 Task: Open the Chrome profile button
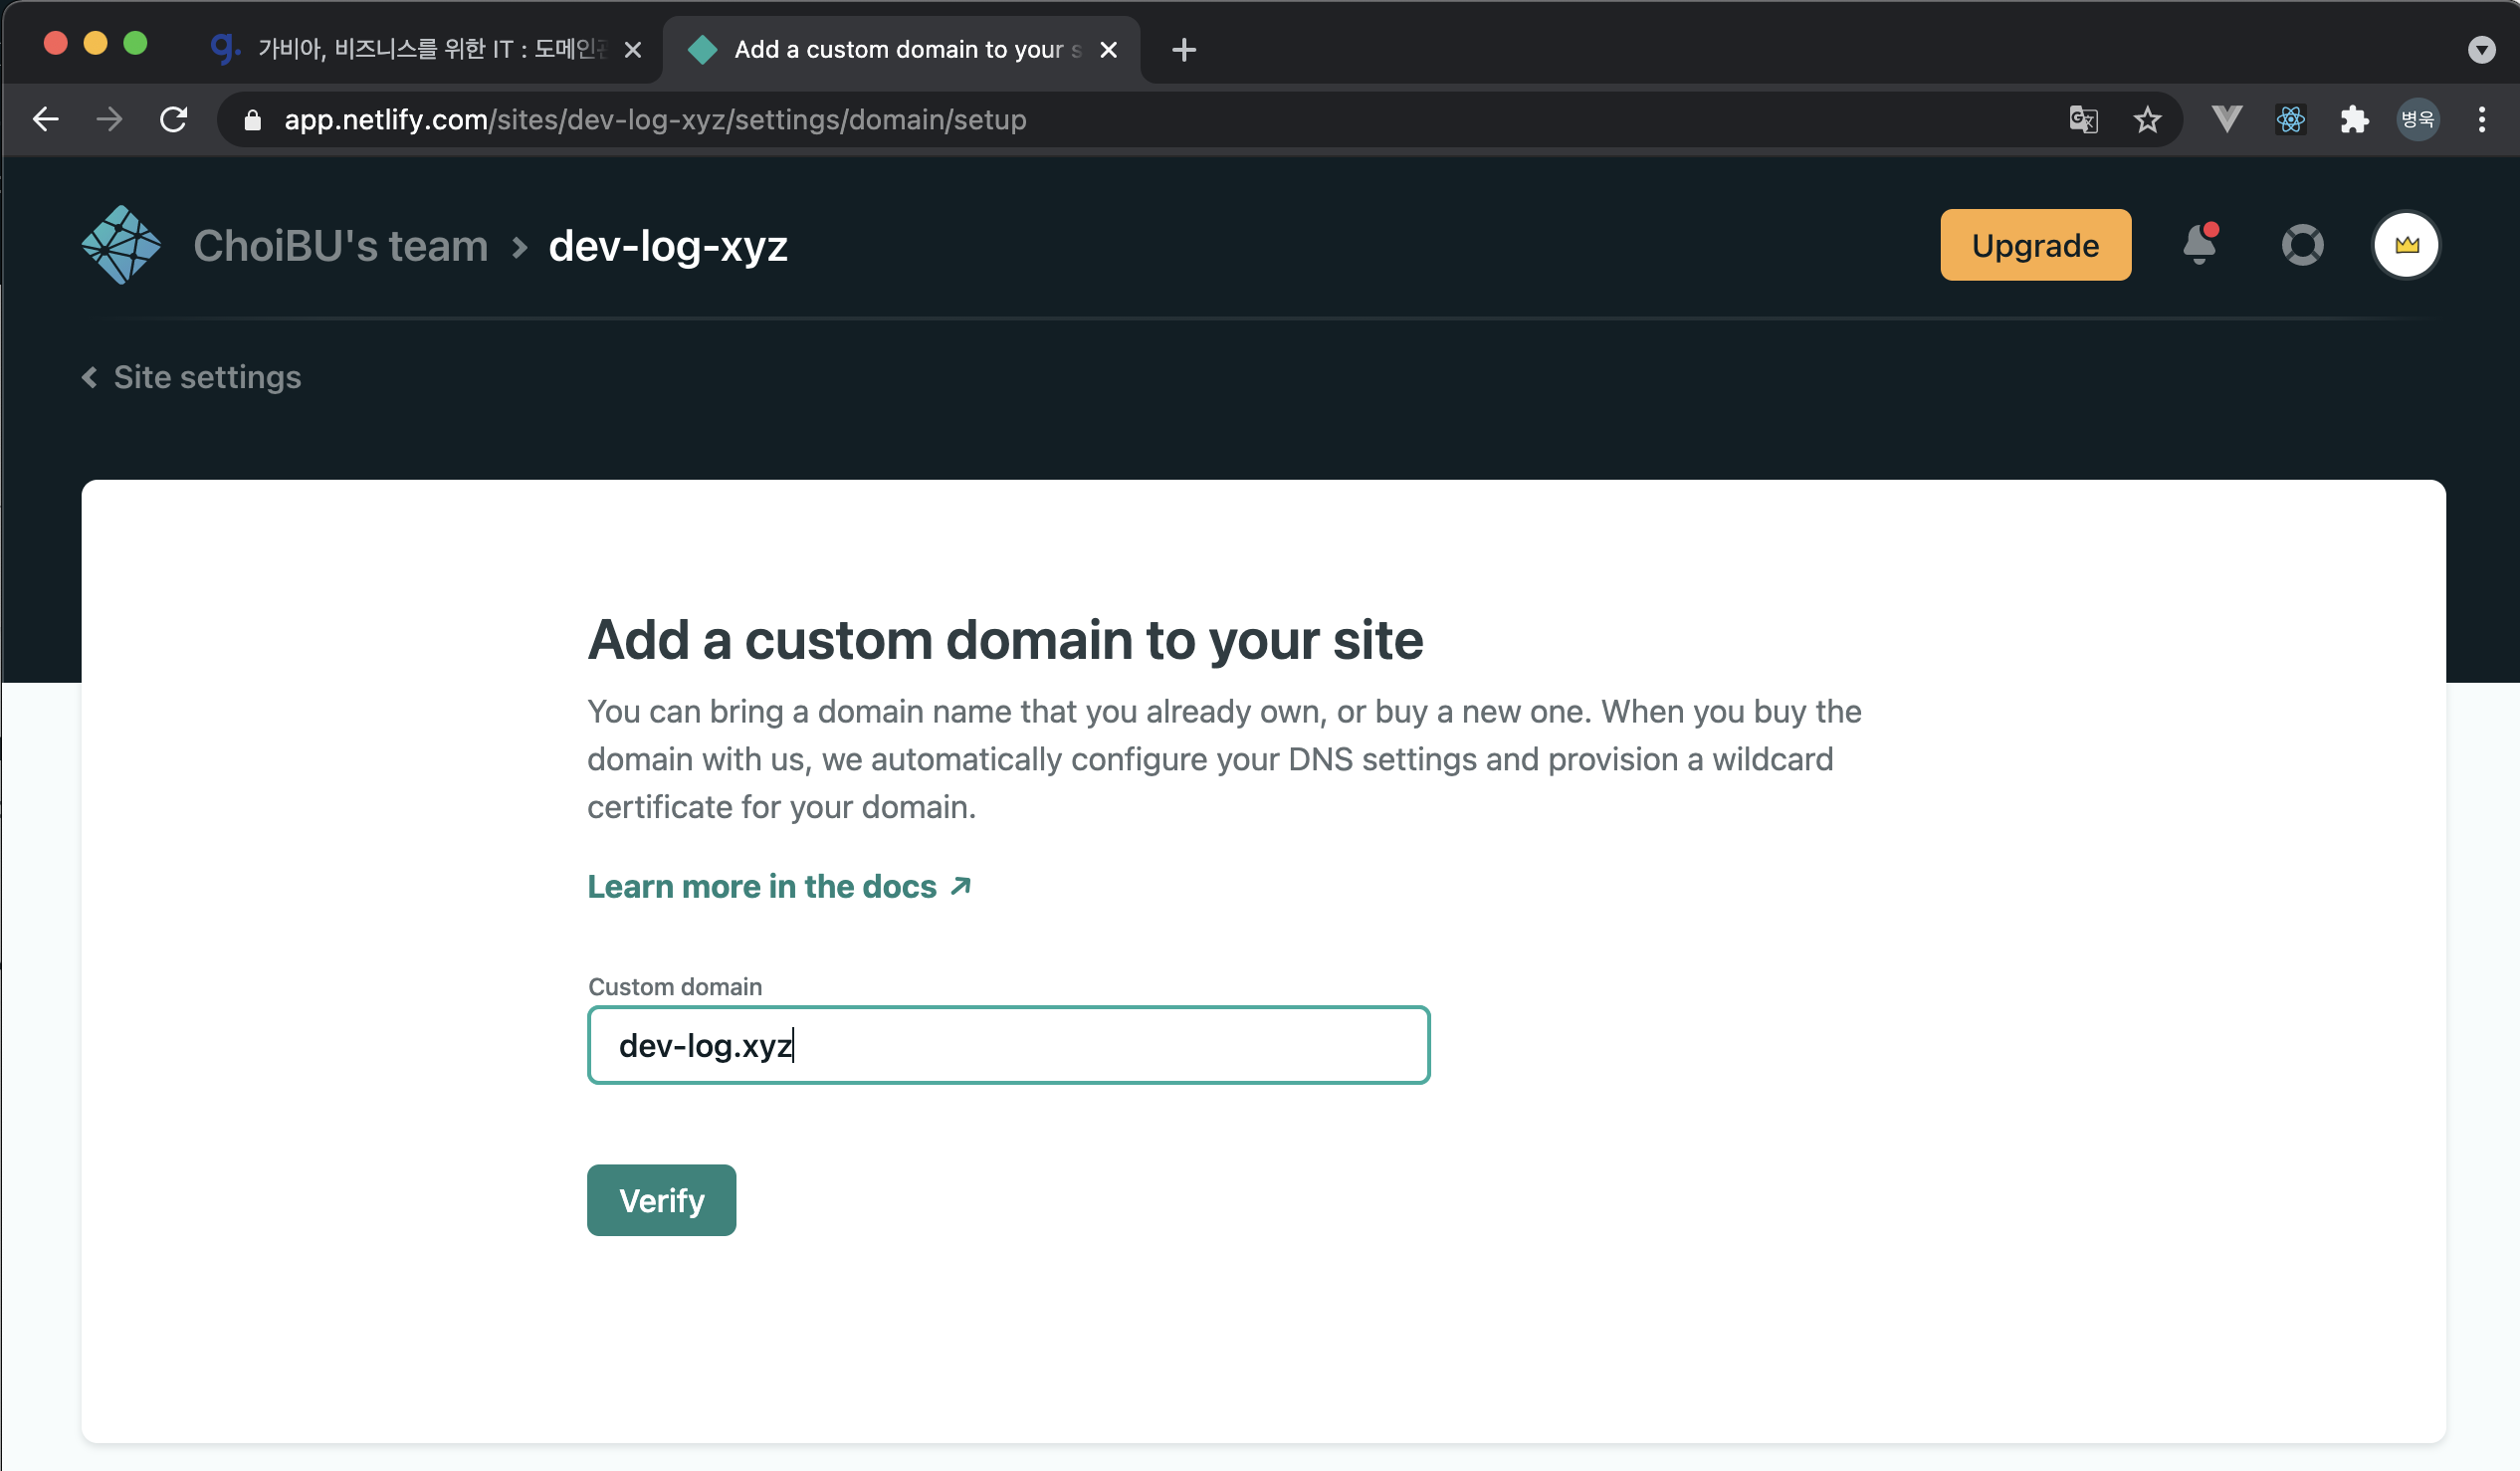pos(2417,120)
